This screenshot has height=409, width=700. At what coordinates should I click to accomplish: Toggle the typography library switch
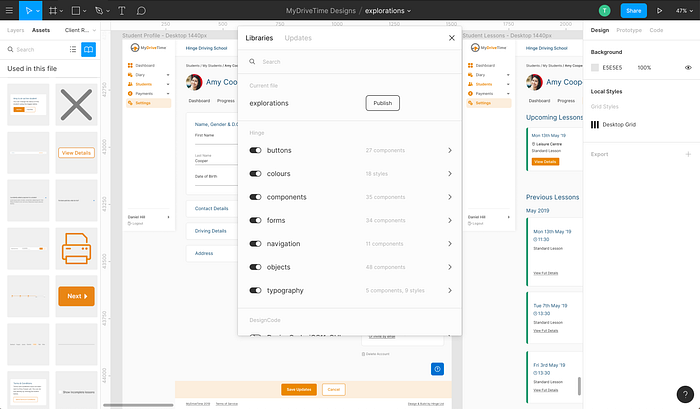[255, 290]
